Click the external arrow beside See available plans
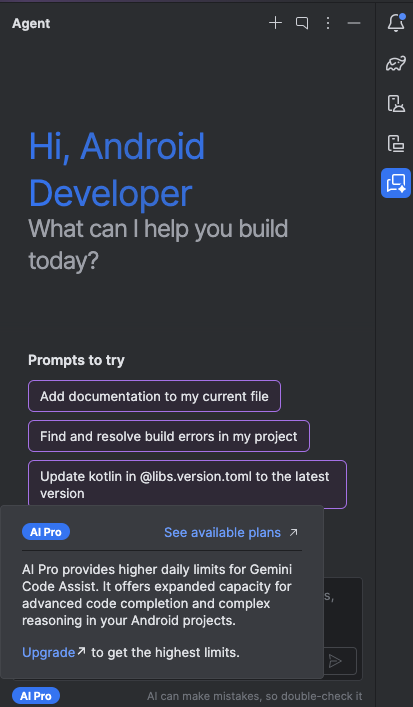 click(294, 533)
